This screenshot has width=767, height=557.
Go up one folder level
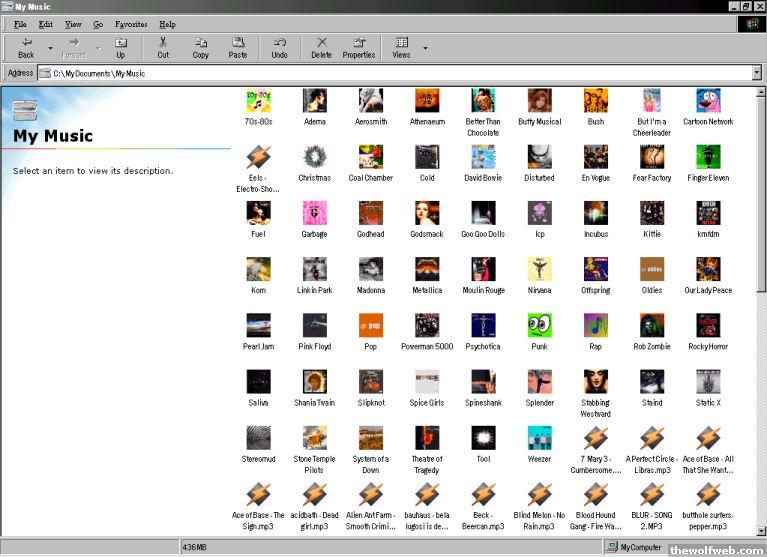point(120,47)
